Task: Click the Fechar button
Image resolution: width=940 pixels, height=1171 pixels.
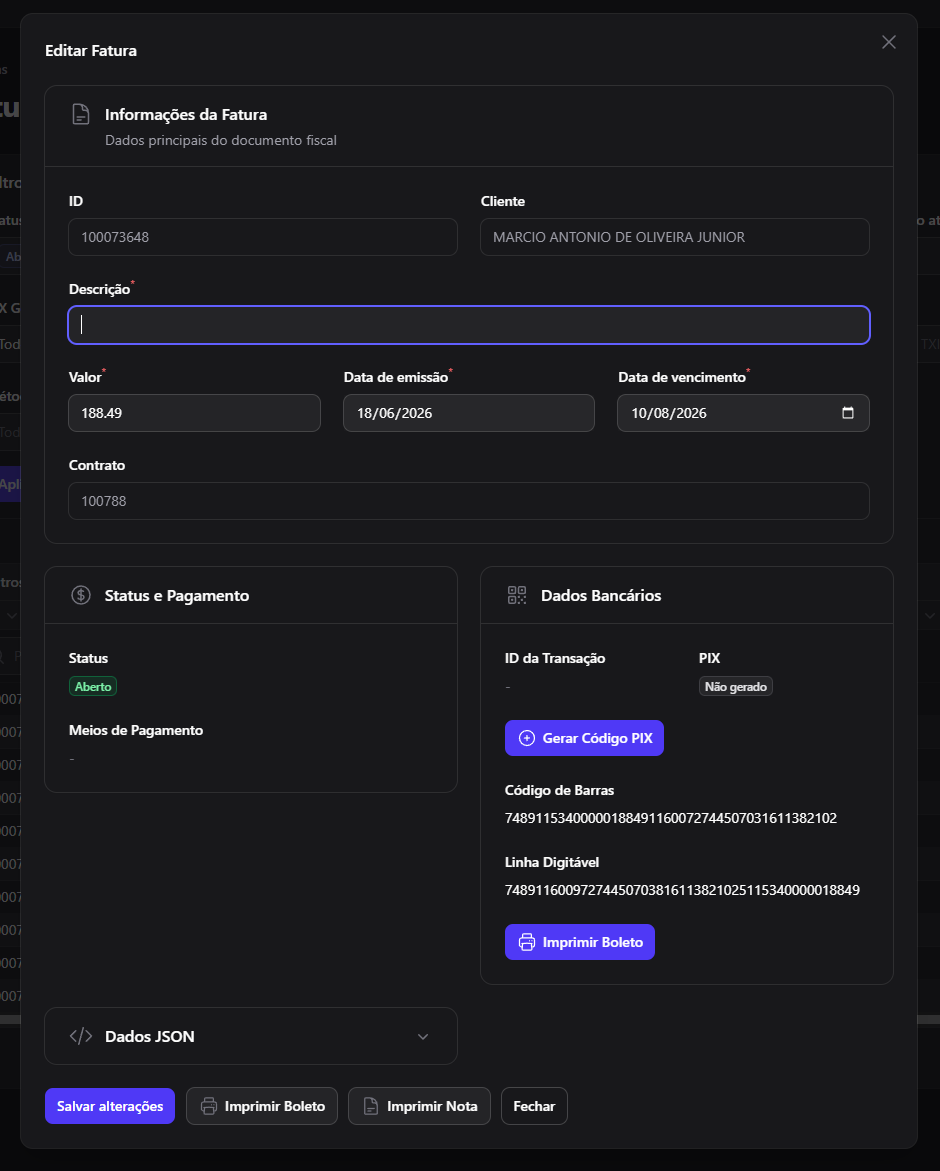Action: point(534,1106)
